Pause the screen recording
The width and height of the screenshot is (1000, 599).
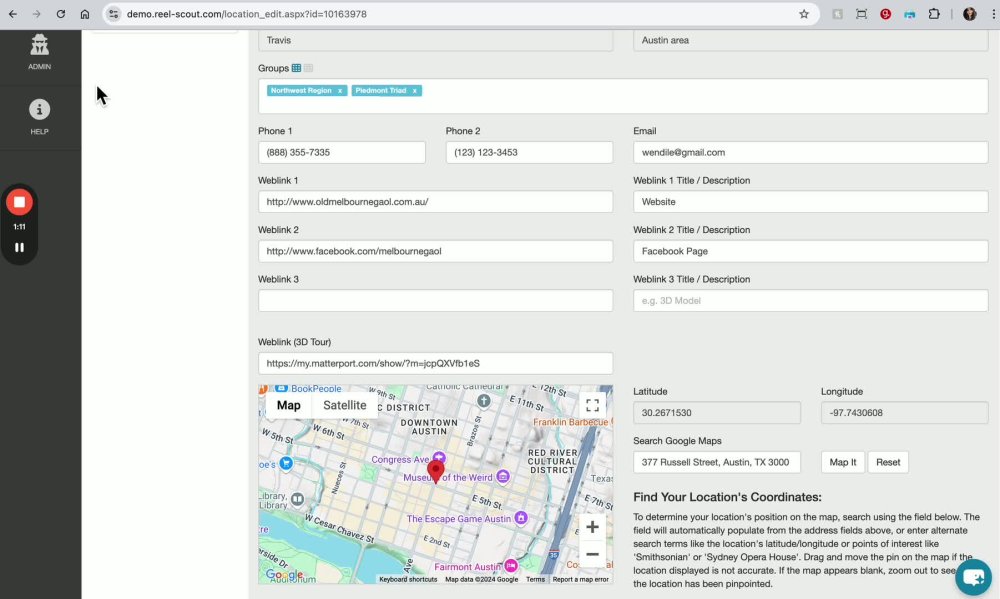(19, 247)
